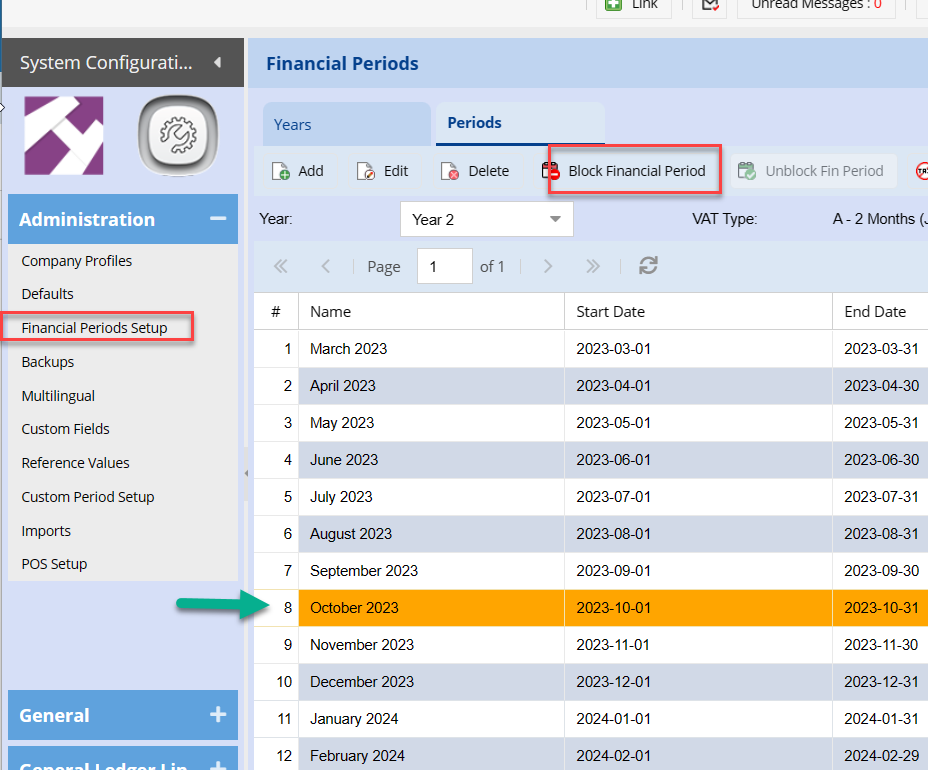The height and width of the screenshot is (770, 928).
Task: Switch to the Years tab
Action: [293, 125]
